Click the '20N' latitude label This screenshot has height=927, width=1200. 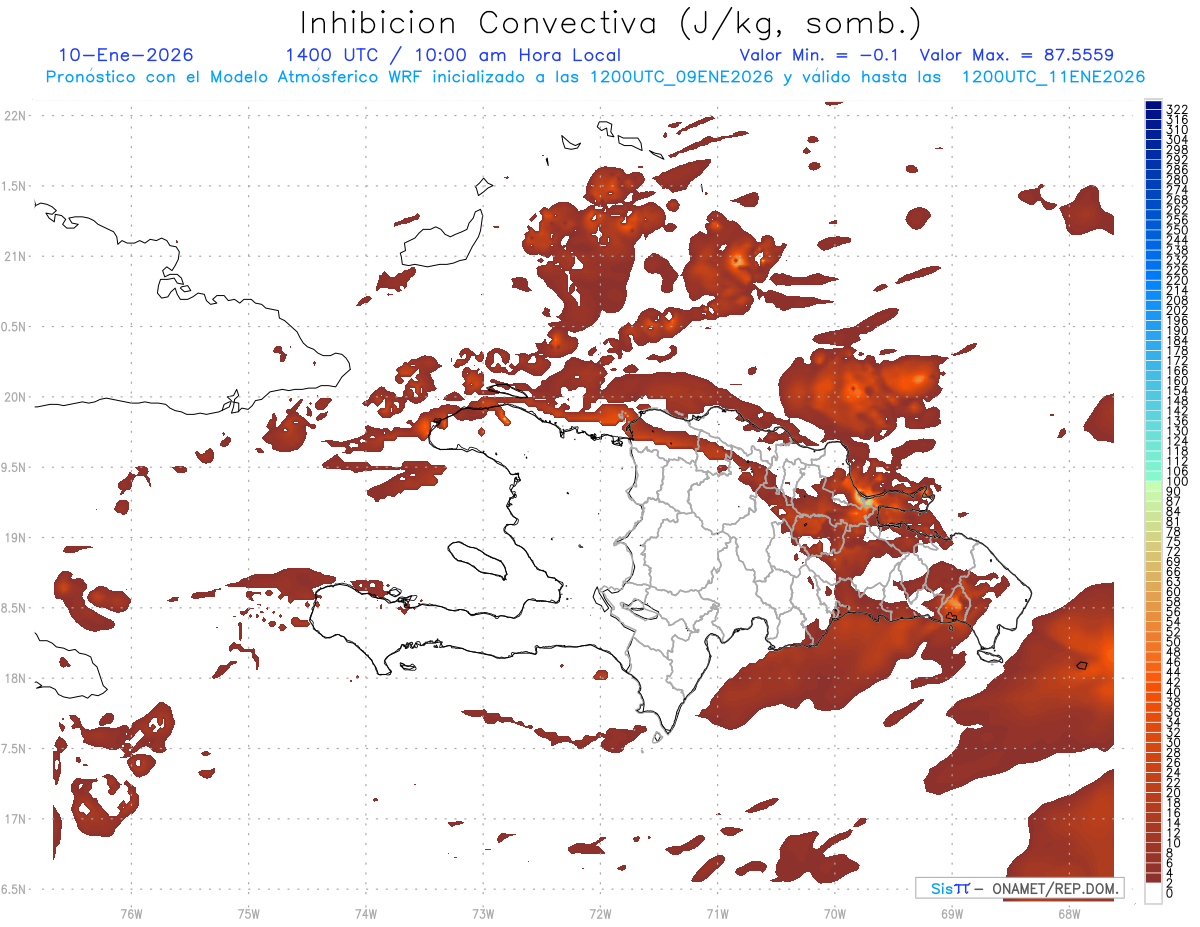15,397
